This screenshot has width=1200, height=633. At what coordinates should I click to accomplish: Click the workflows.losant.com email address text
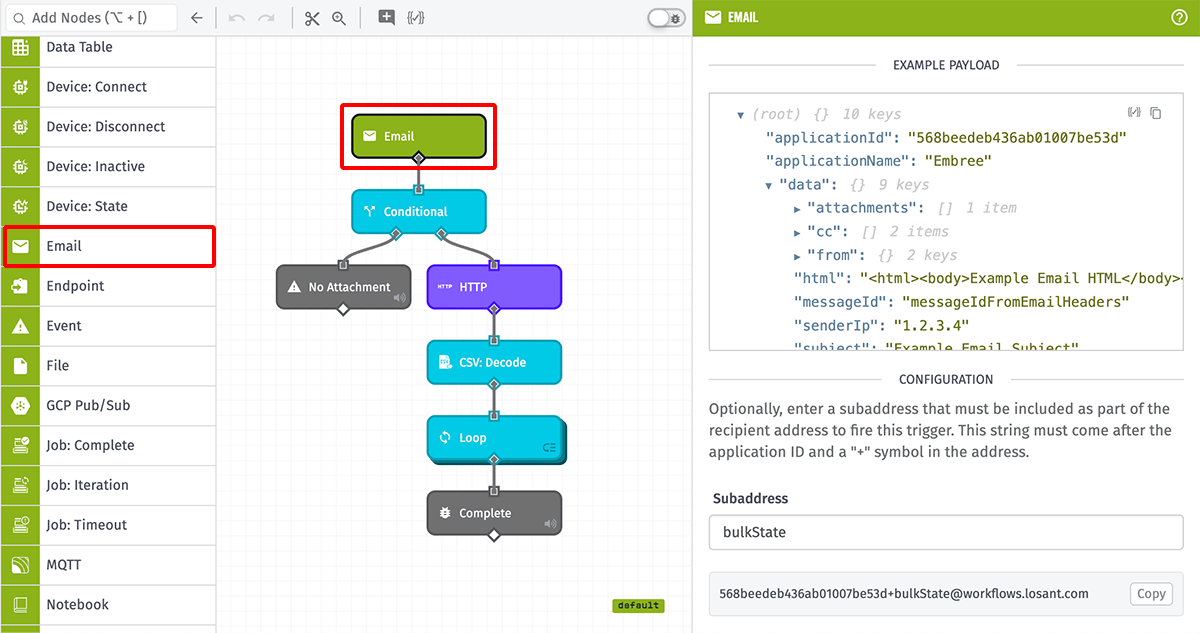click(x=904, y=593)
